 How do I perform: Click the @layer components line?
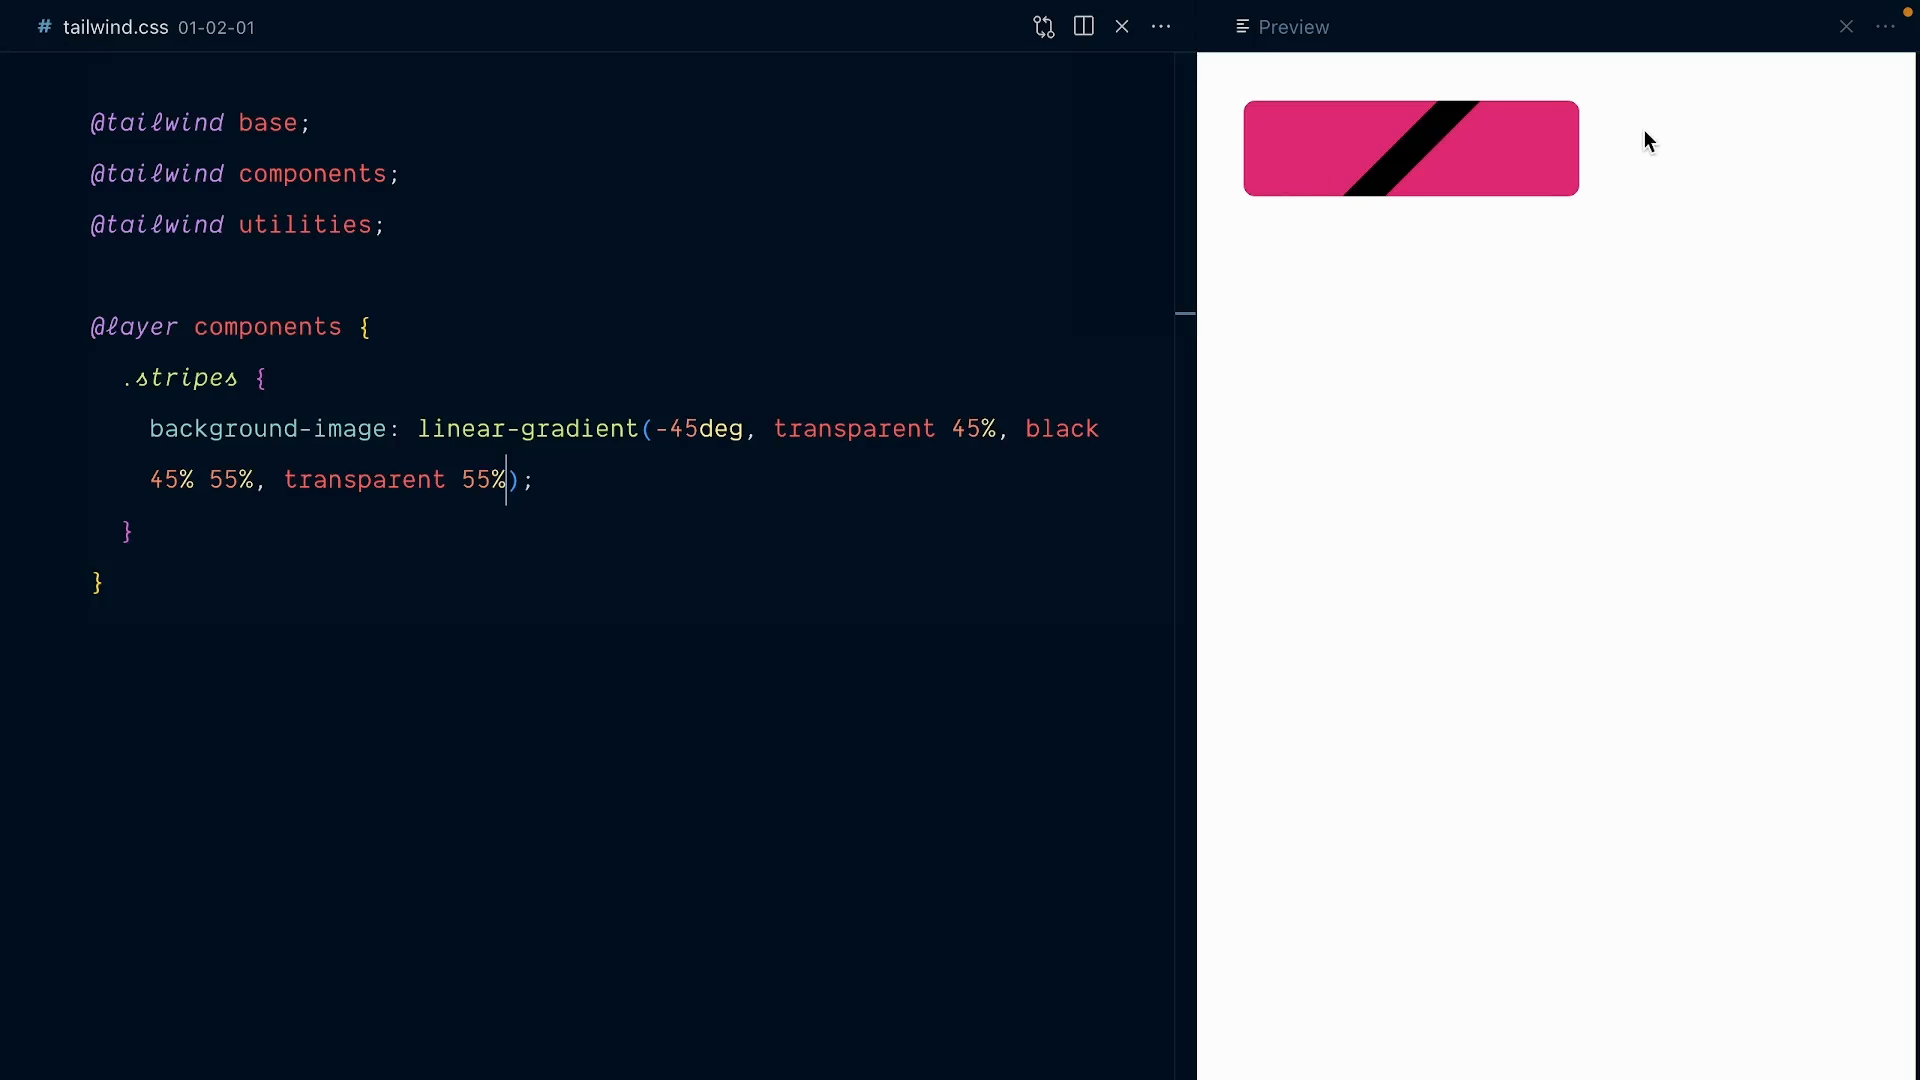pos(230,327)
